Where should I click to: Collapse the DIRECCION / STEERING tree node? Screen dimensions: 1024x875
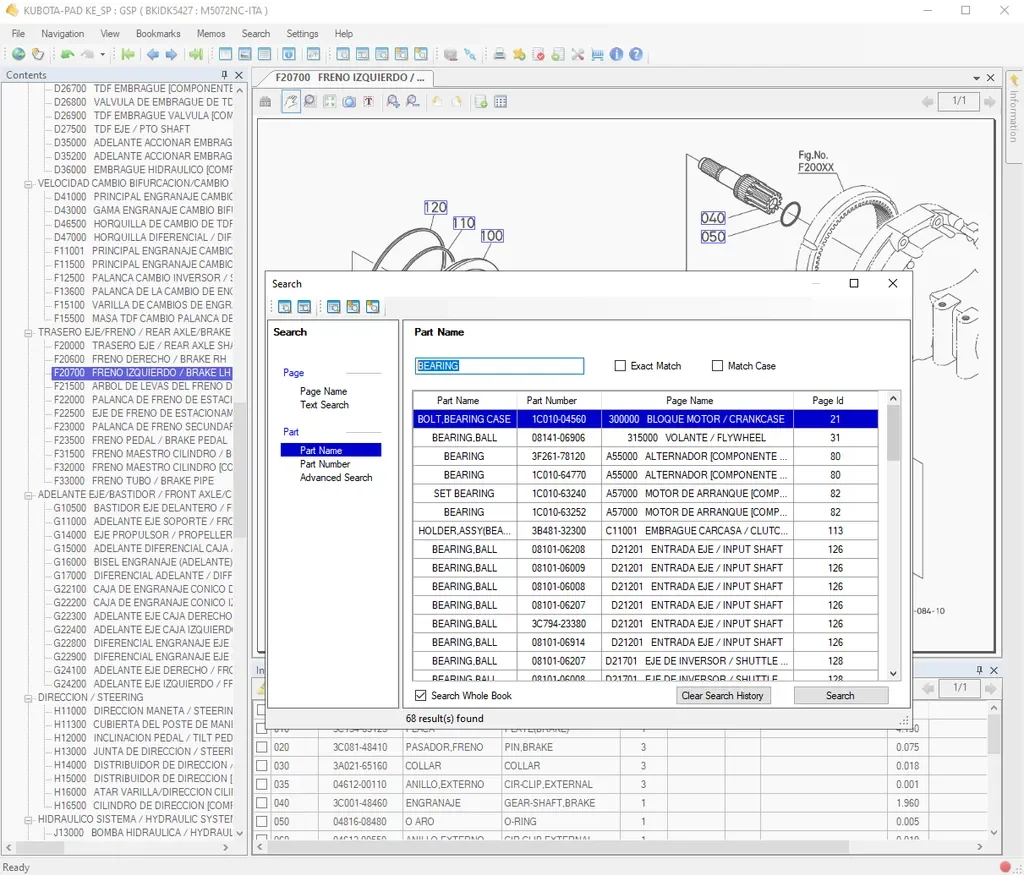click(x=28, y=697)
